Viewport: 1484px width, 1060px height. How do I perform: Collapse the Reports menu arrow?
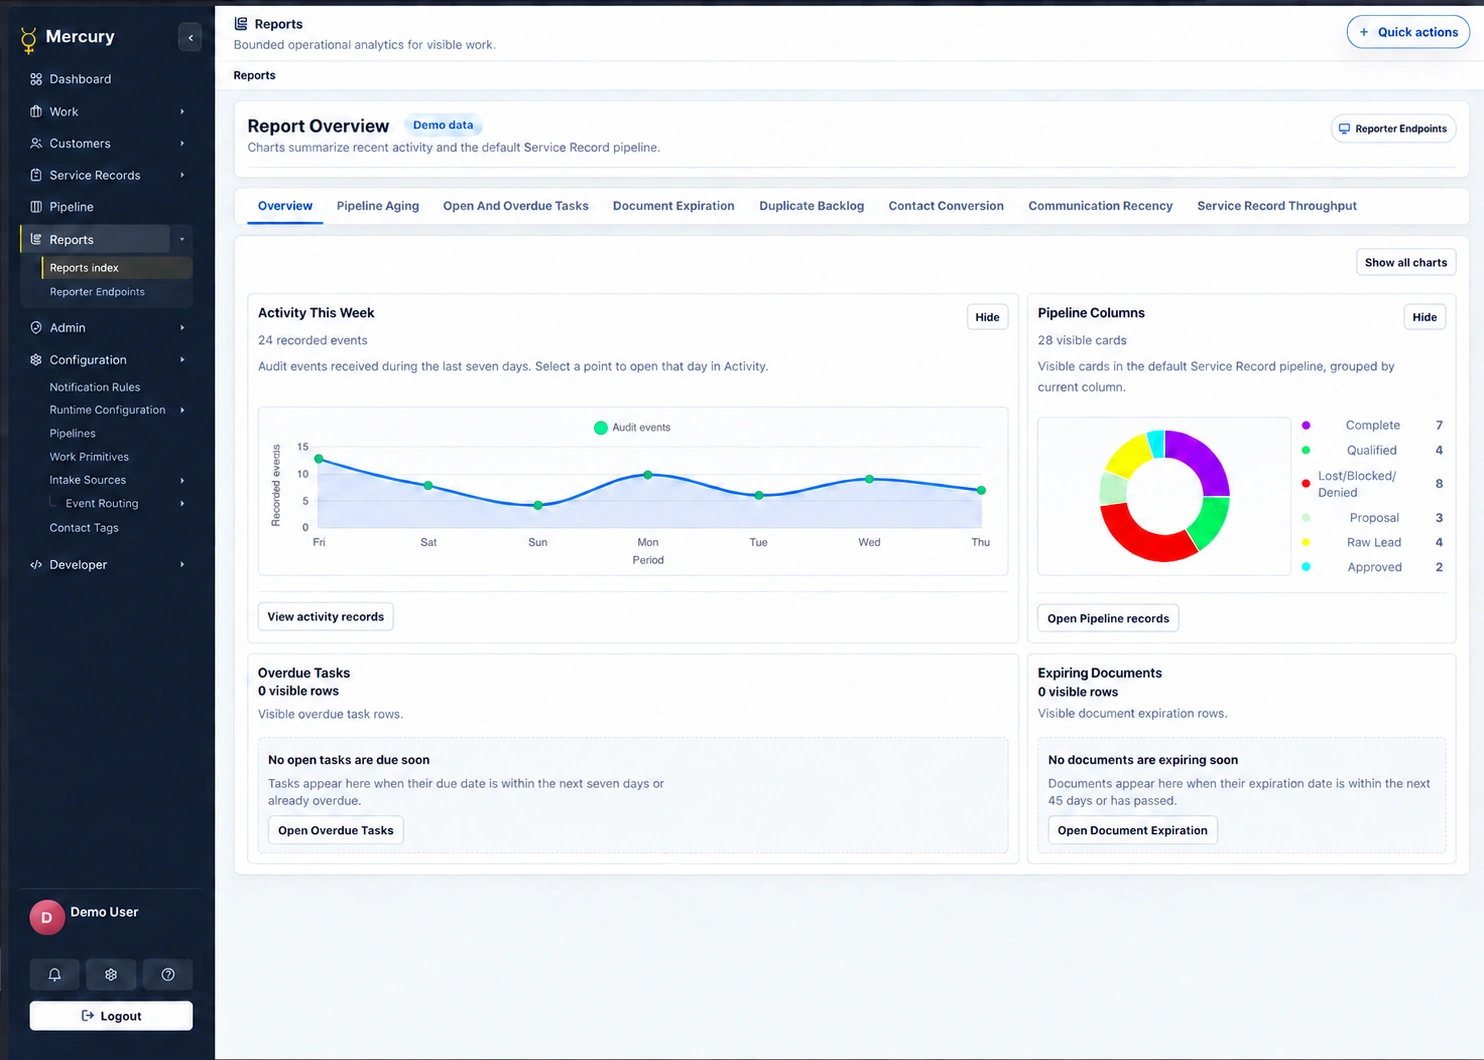pyautogui.click(x=182, y=239)
